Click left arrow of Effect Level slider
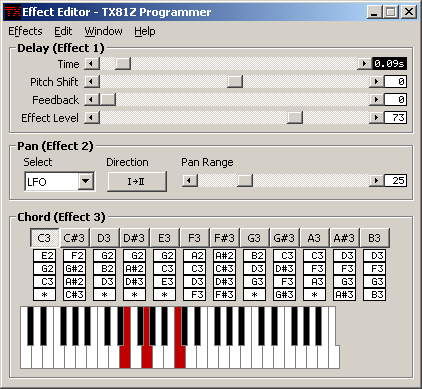Screen dimensions: 422x389 [x=92, y=118]
